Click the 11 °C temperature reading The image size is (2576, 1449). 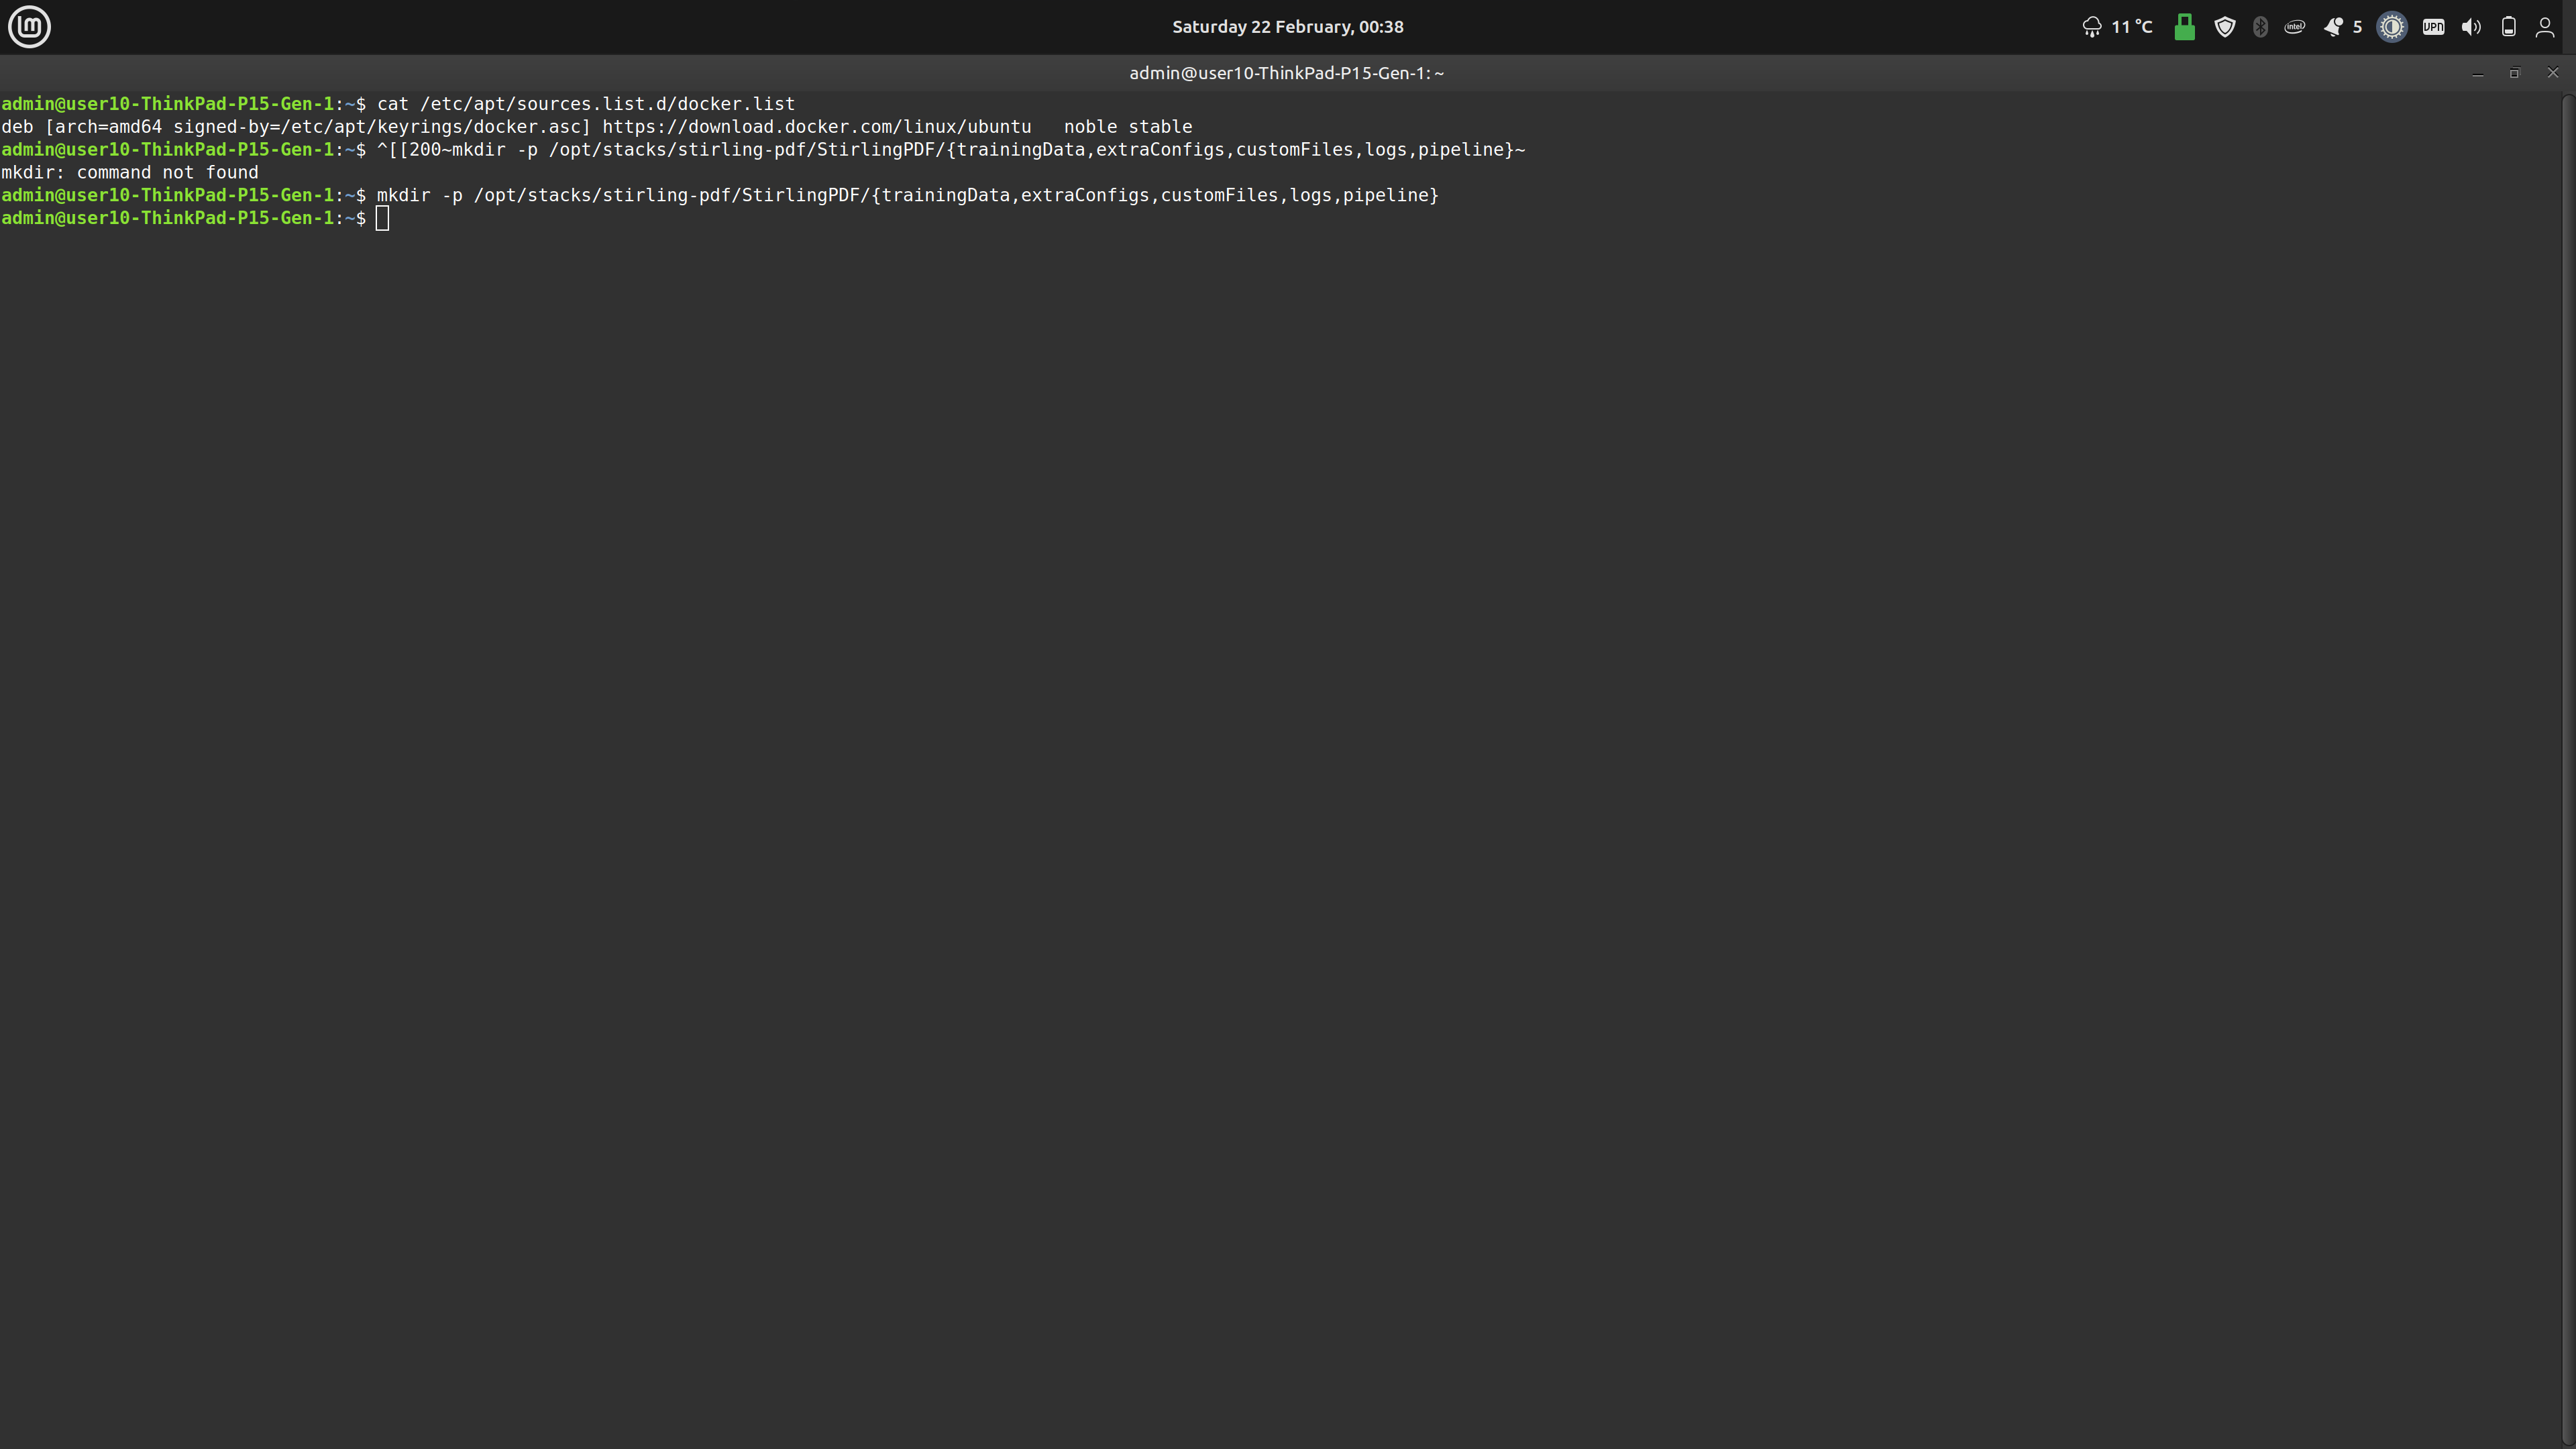pyautogui.click(x=2131, y=27)
